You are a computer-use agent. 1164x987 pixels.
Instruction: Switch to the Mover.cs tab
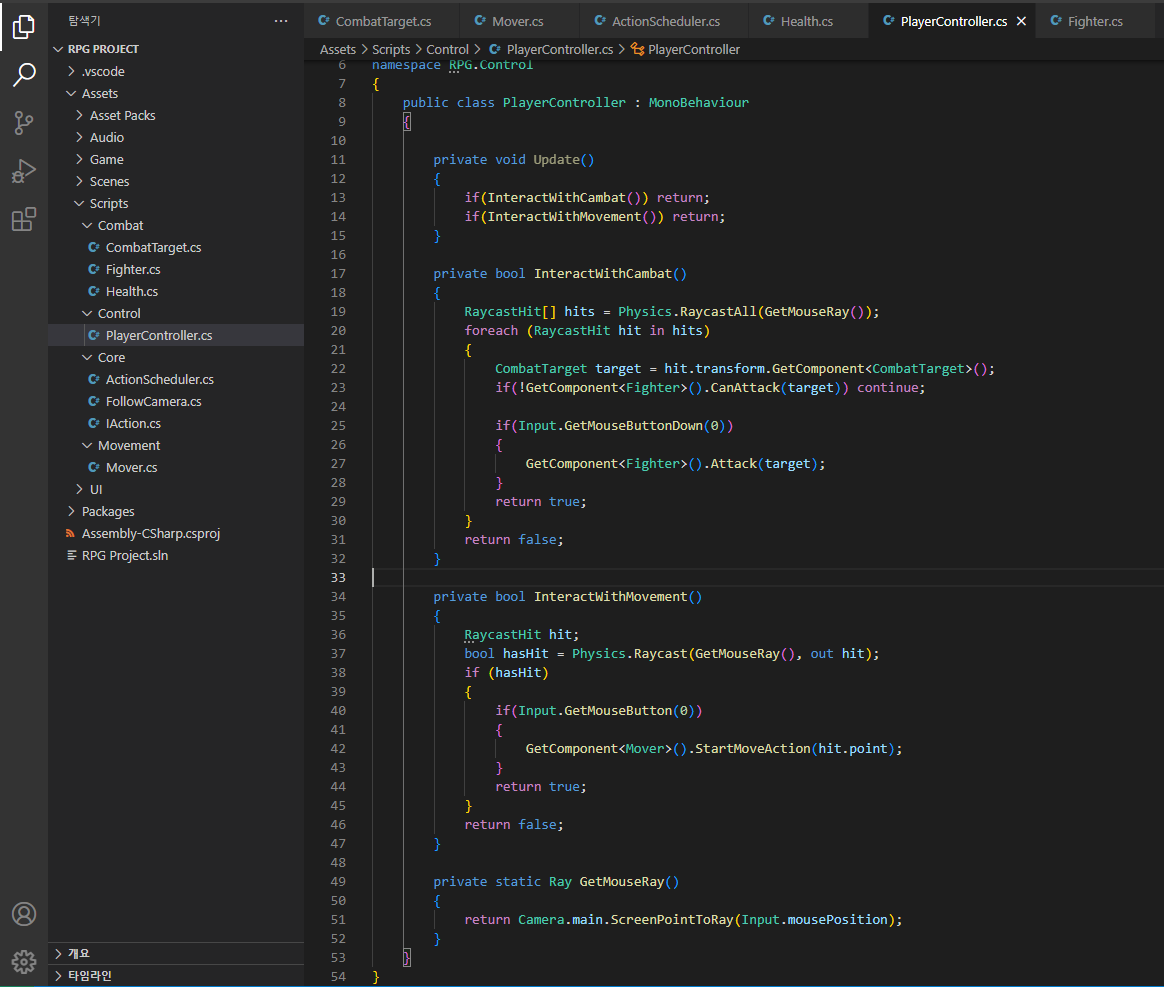coord(517,21)
